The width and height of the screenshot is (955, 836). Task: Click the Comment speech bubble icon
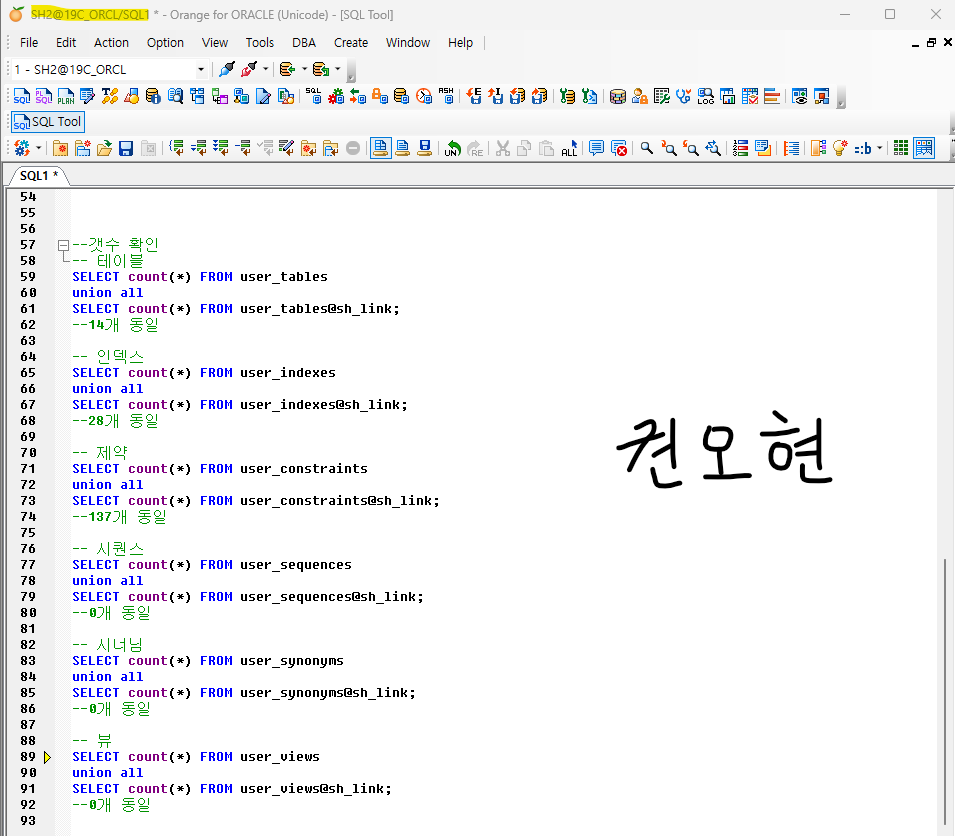[x=596, y=148]
